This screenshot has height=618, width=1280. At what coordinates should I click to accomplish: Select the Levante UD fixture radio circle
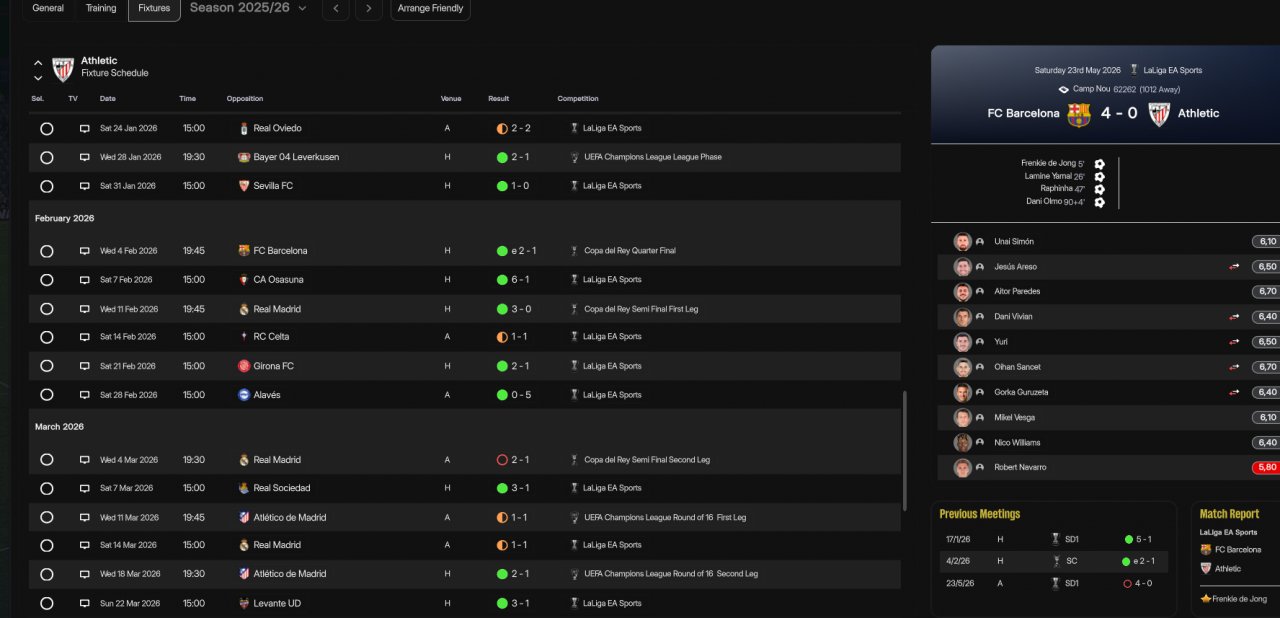[46, 604]
